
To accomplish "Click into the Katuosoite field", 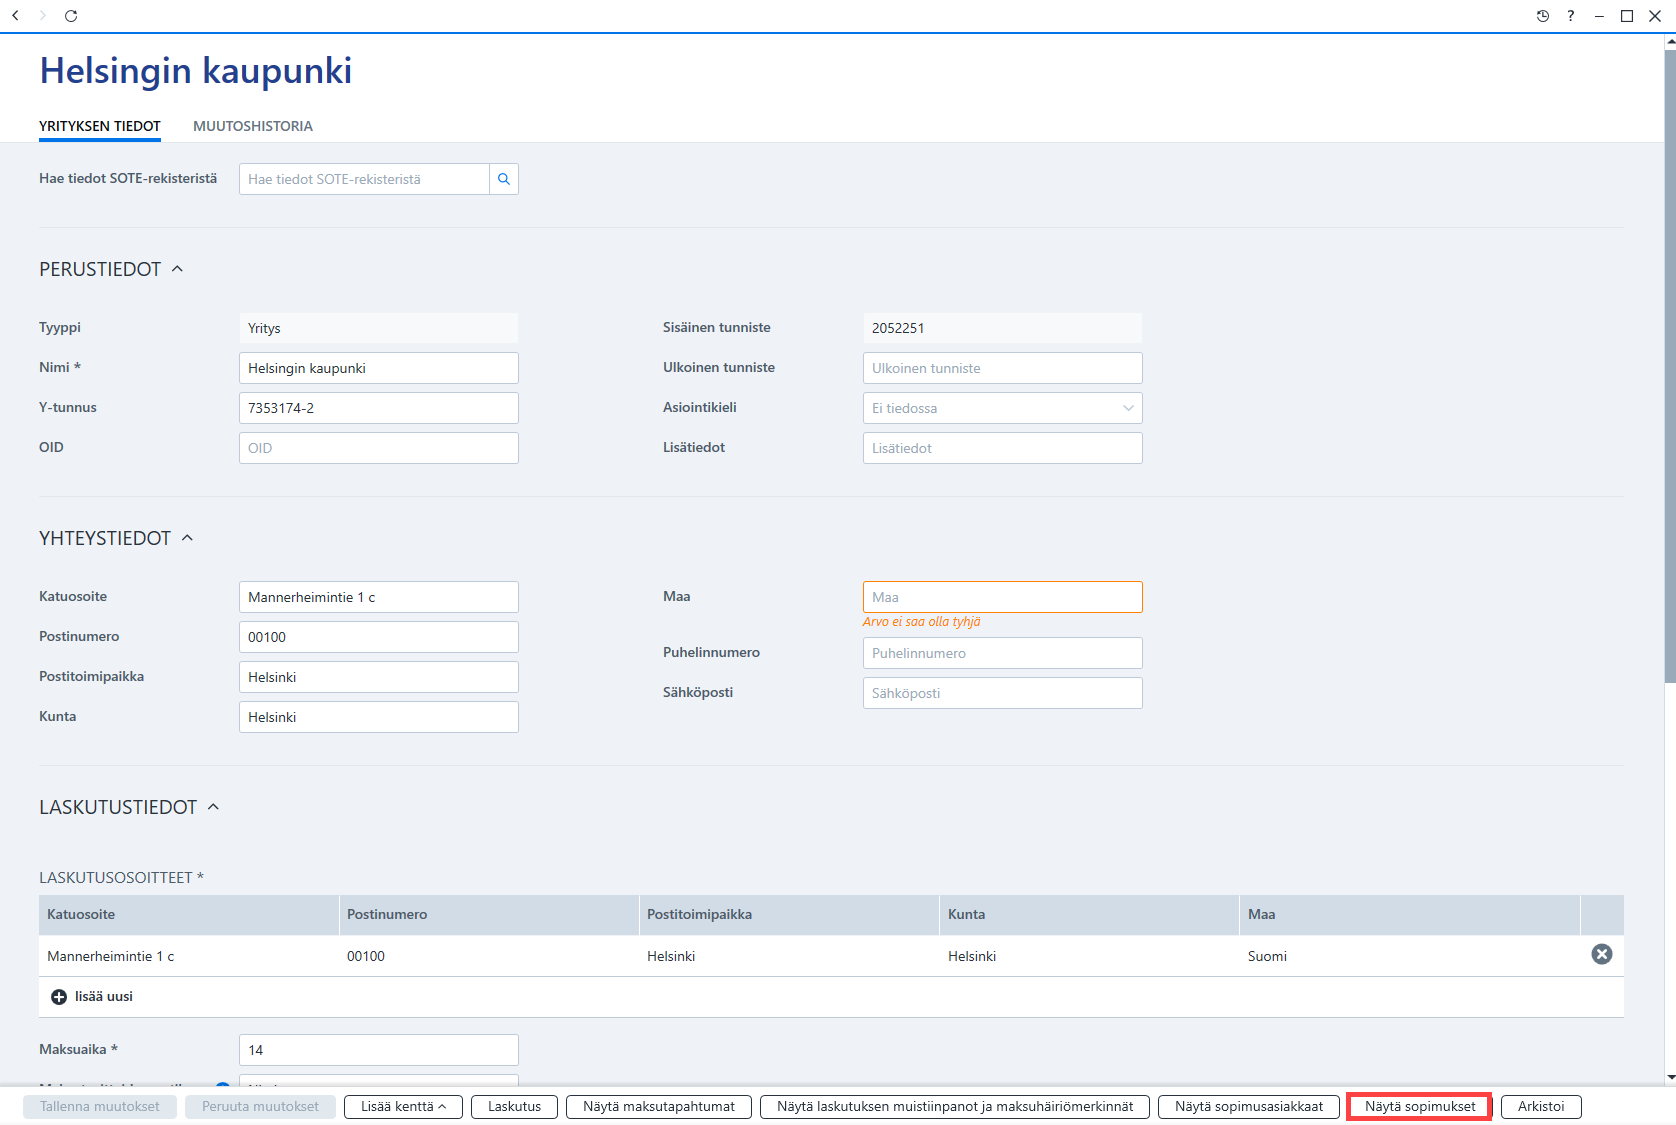I will (x=379, y=597).
